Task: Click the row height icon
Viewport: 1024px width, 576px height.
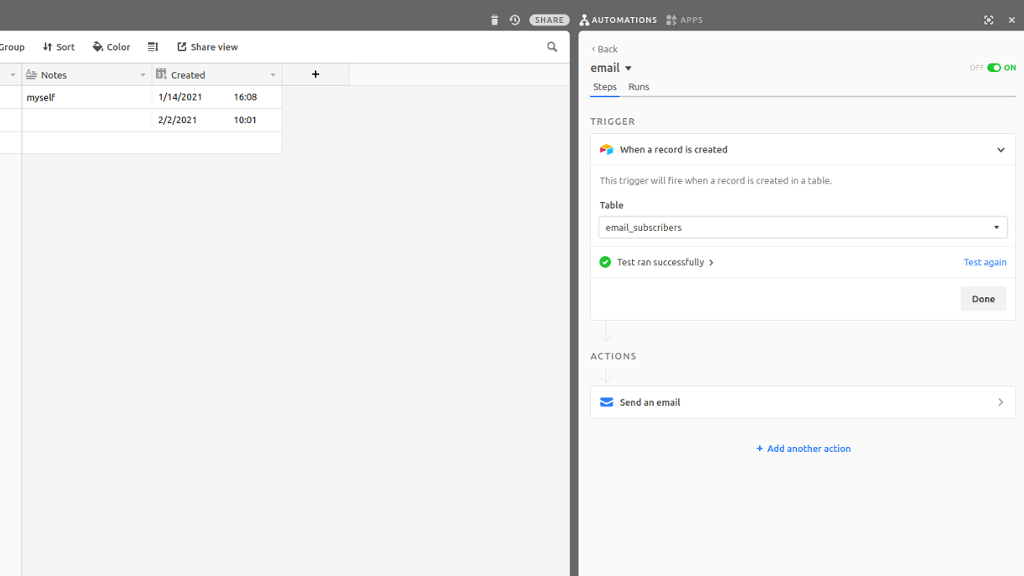Action: (x=152, y=46)
